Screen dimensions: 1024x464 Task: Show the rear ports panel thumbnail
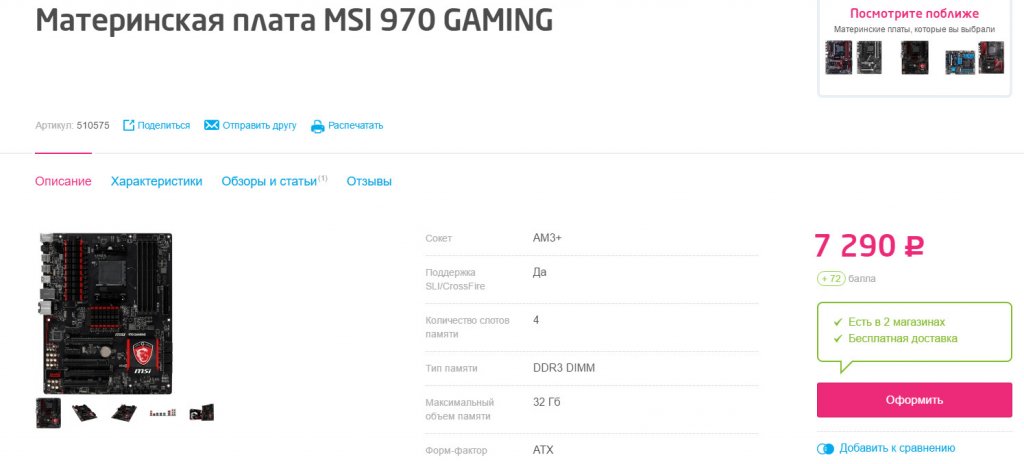[x=162, y=412]
